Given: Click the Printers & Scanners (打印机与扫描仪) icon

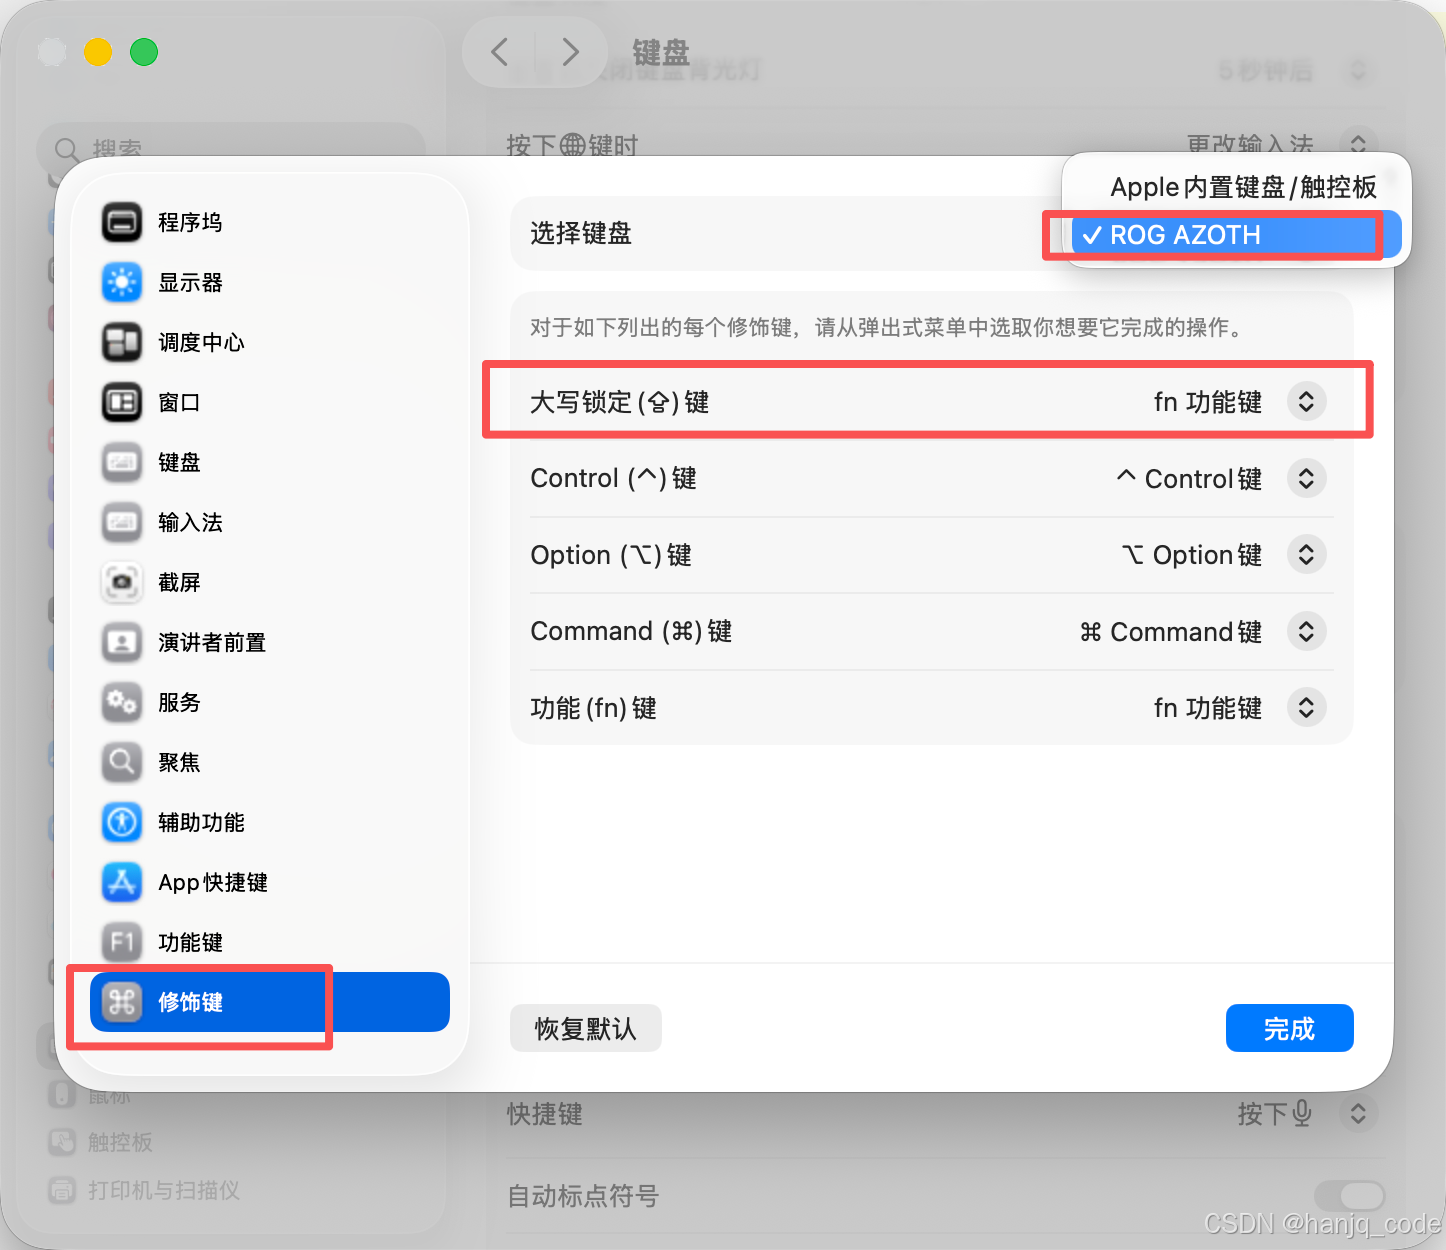Looking at the screenshot, I should click(62, 1190).
